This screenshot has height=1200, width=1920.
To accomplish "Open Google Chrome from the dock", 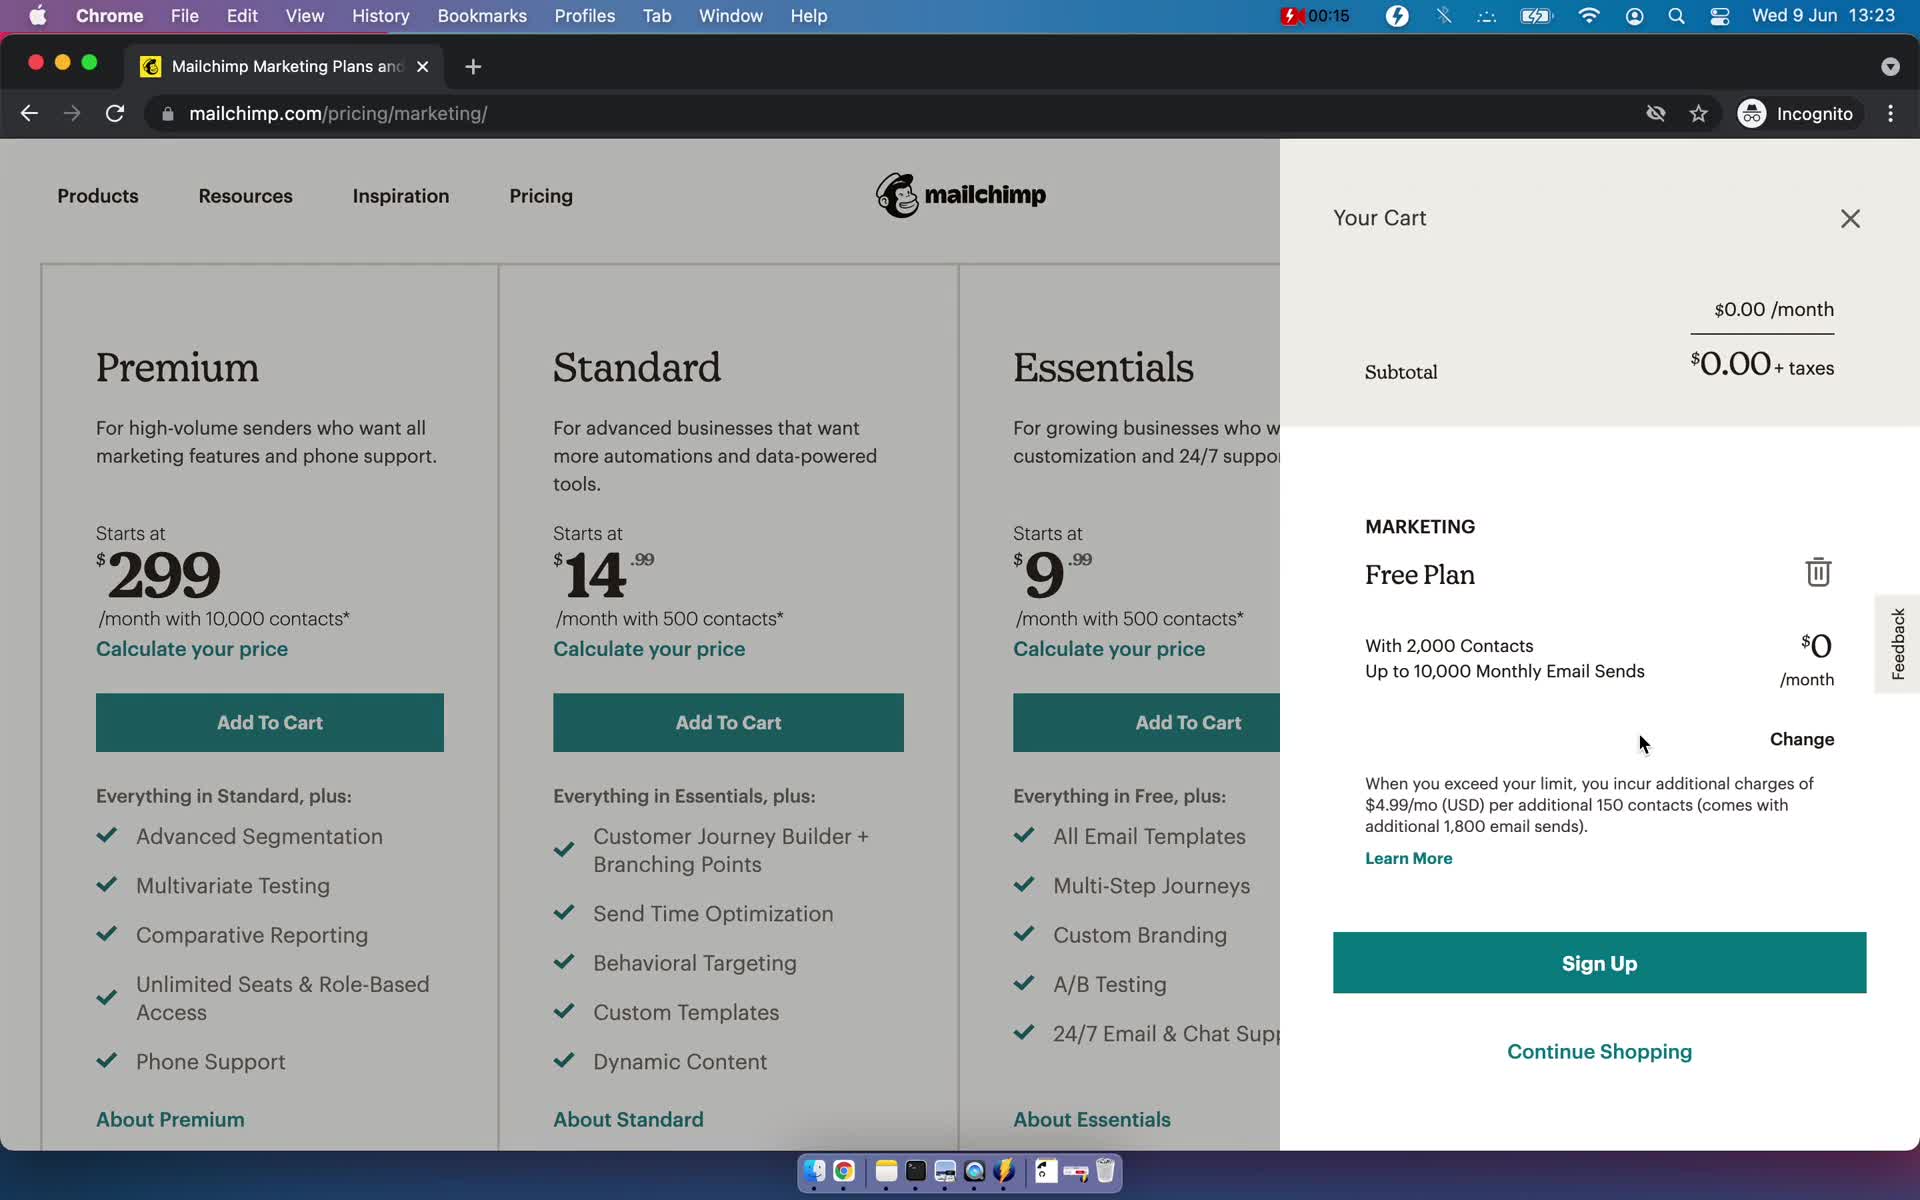I will [844, 1171].
